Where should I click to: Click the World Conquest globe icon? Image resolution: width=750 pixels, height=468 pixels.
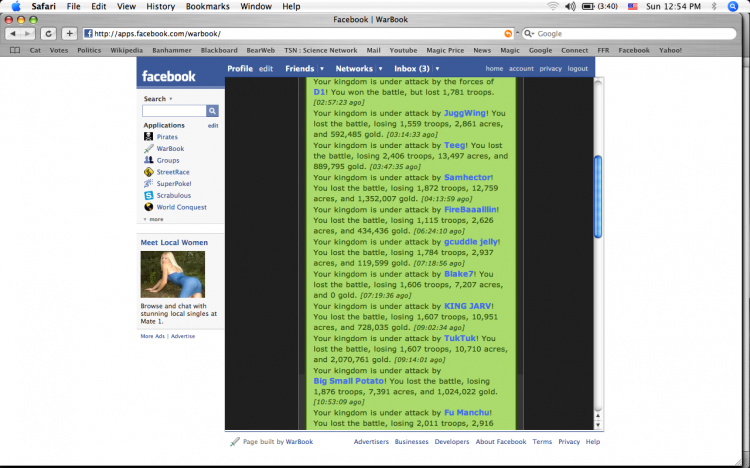[x=149, y=207]
